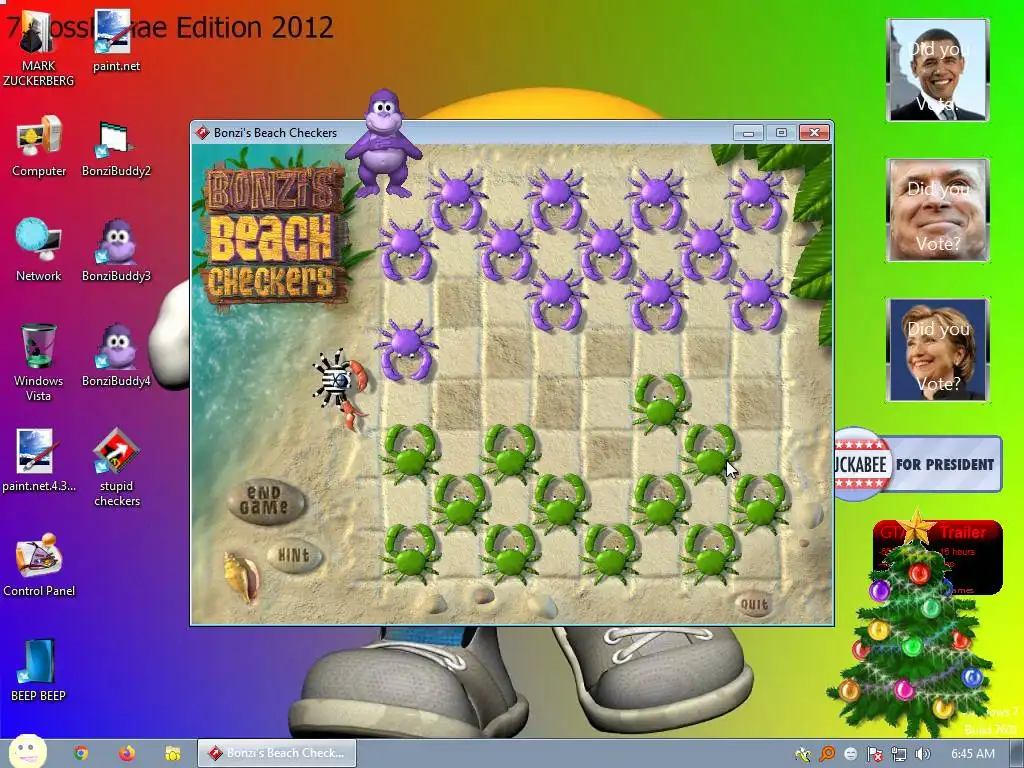The height and width of the screenshot is (768, 1024).
Task: Select the lone purple crab in the left column
Action: 406,349
